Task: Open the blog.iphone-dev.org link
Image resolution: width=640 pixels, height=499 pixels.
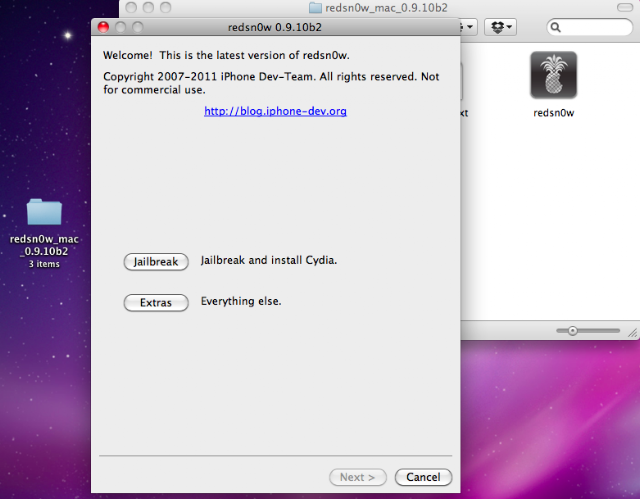Action: tap(276, 111)
